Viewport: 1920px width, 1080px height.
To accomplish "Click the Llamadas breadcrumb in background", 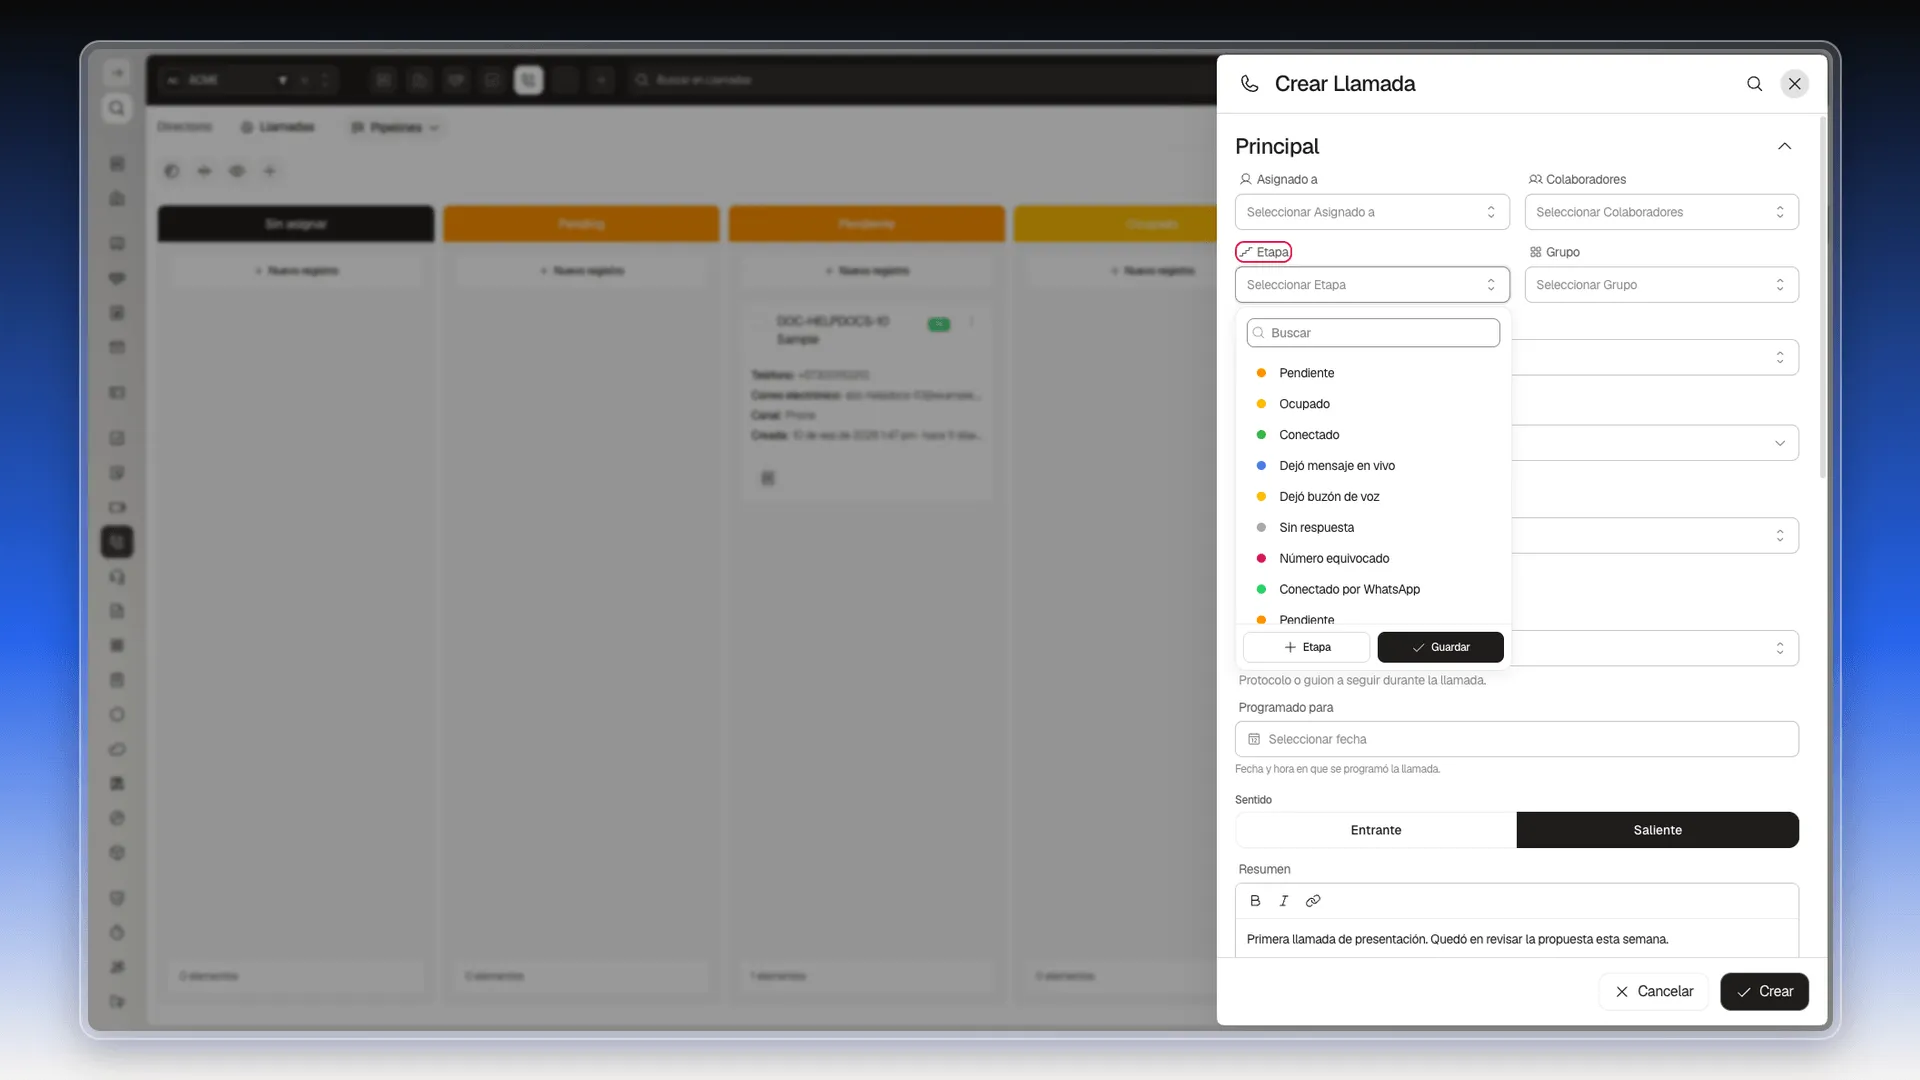I will (x=278, y=128).
